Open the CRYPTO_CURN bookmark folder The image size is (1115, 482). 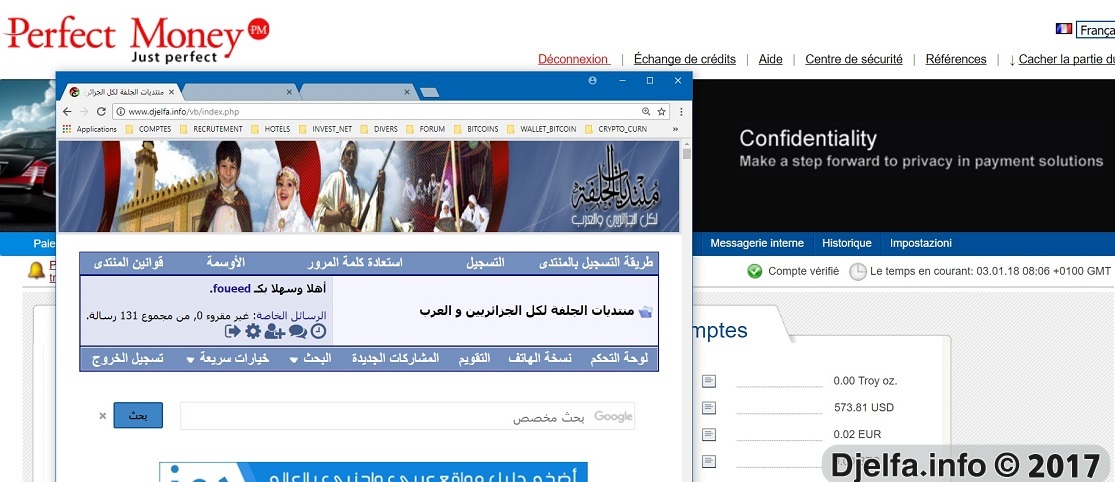click(x=616, y=129)
